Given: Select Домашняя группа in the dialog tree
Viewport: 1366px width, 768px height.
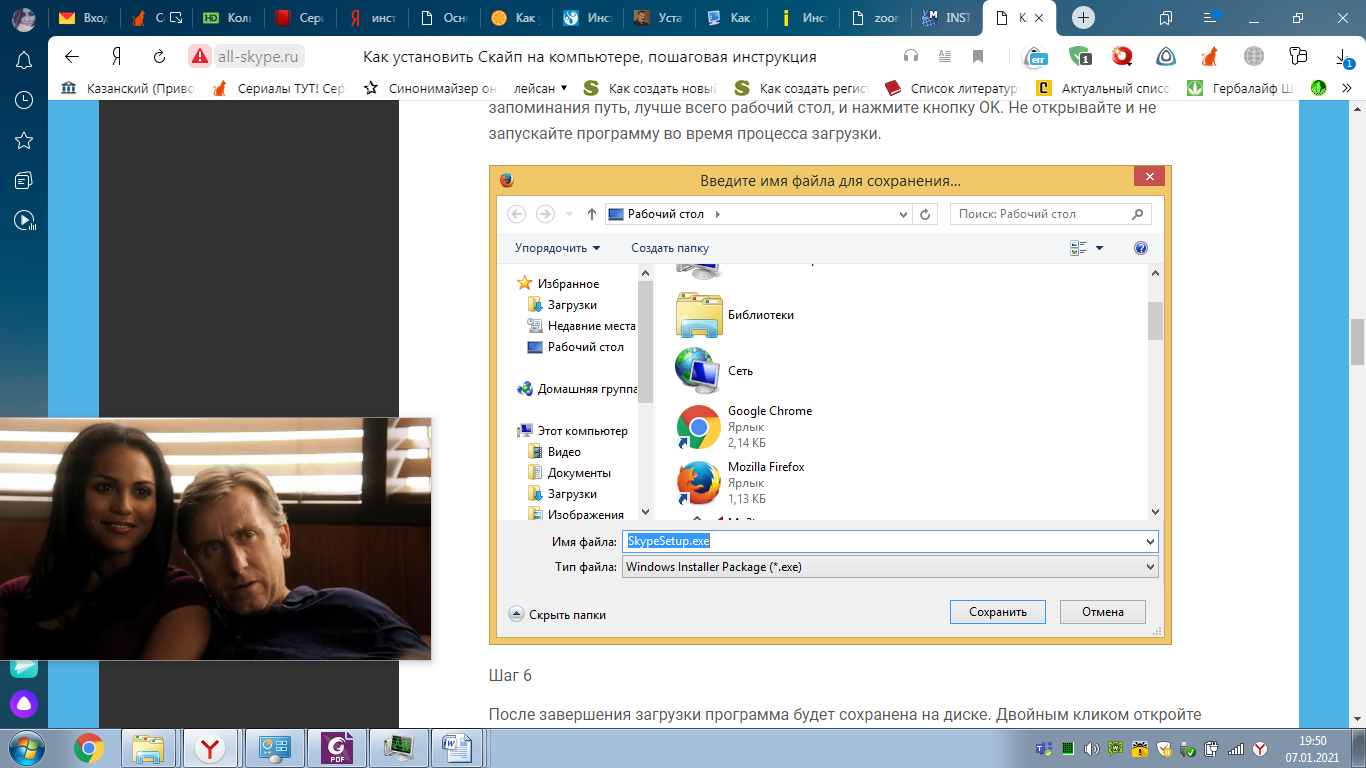Looking at the screenshot, I should (x=577, y=389).
